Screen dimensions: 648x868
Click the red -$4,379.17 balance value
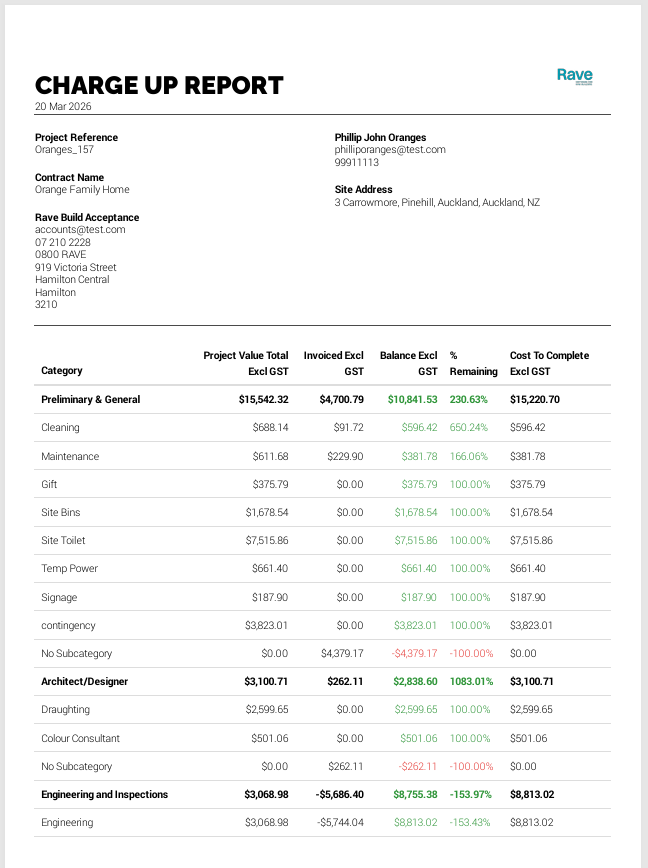click(x=409, y=654)
